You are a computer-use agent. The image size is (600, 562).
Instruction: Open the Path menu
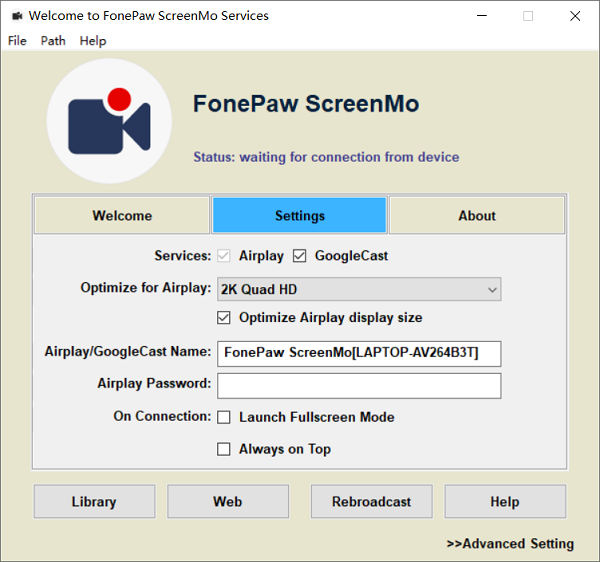pos(53,41)
